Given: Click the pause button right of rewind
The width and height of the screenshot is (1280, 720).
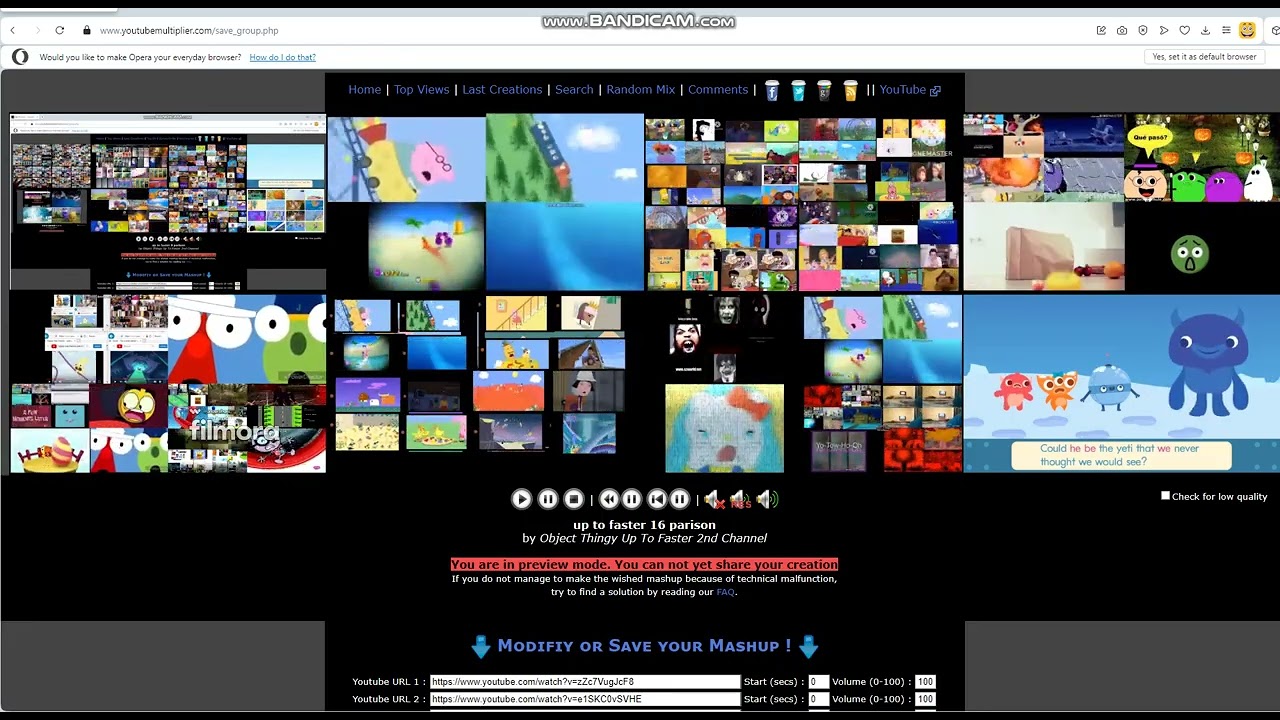Looking at the screenshot, I should (632, 499).
